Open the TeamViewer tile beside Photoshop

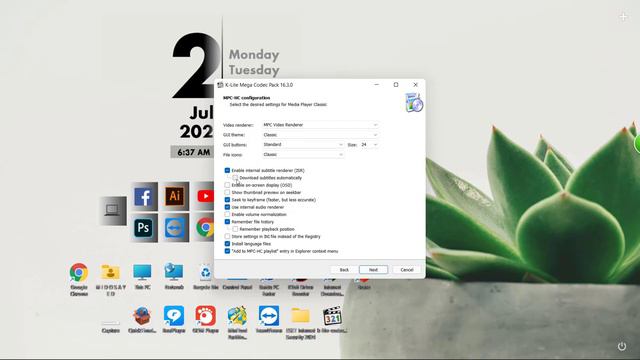pyautogui.click(x=175, y=228)
